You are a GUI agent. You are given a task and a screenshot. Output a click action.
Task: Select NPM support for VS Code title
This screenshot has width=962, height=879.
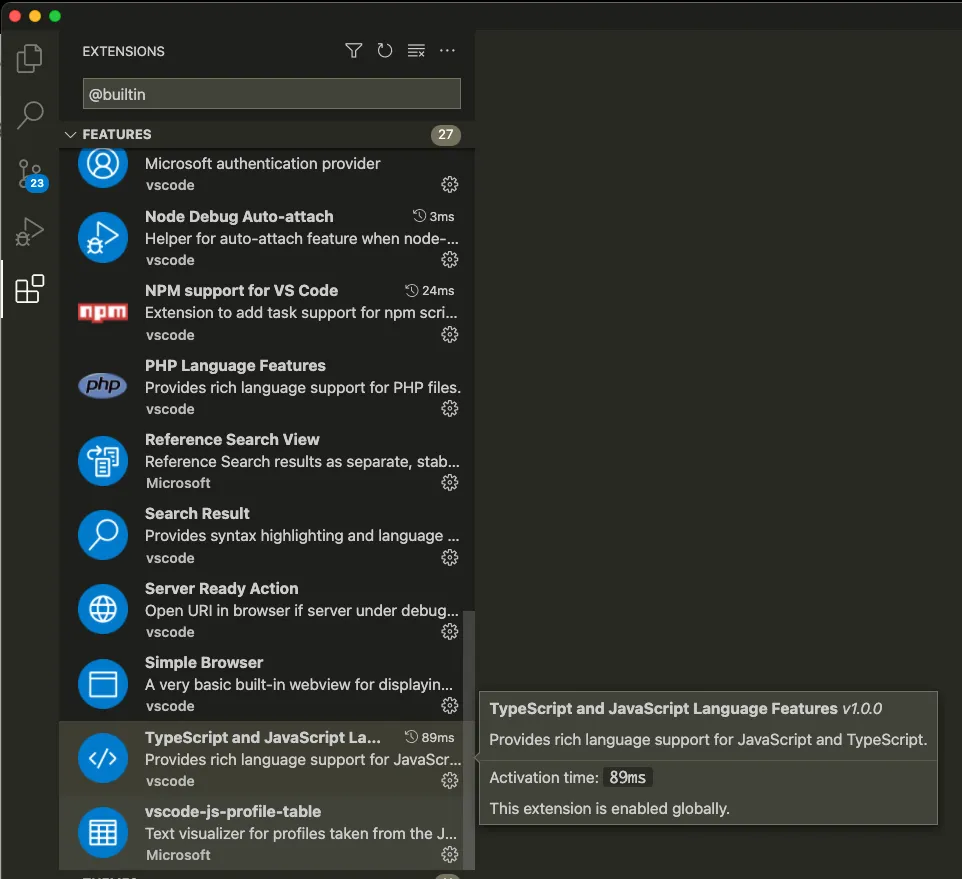click(x=242, y=291)
